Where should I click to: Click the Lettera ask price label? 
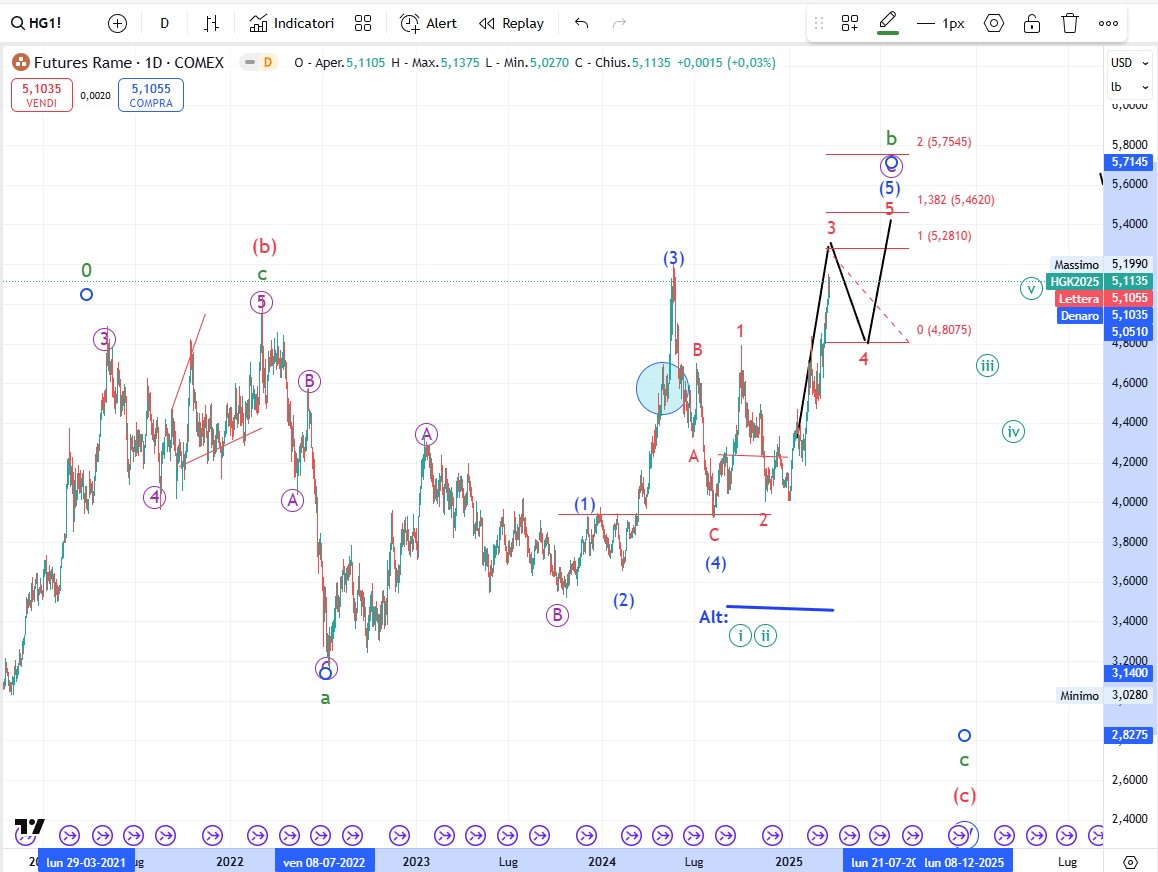[x=1078, y=298]
